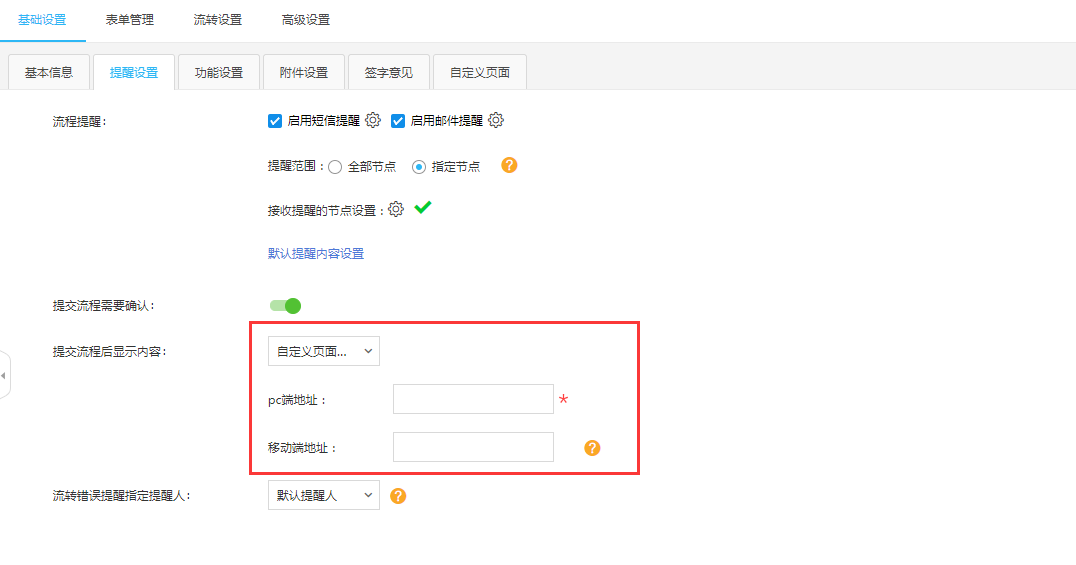This screenshot has height=565, width=1076.
Task: Click orange help icon beside 指定节点
Action: pyautogui.click(x=509, y=165)
